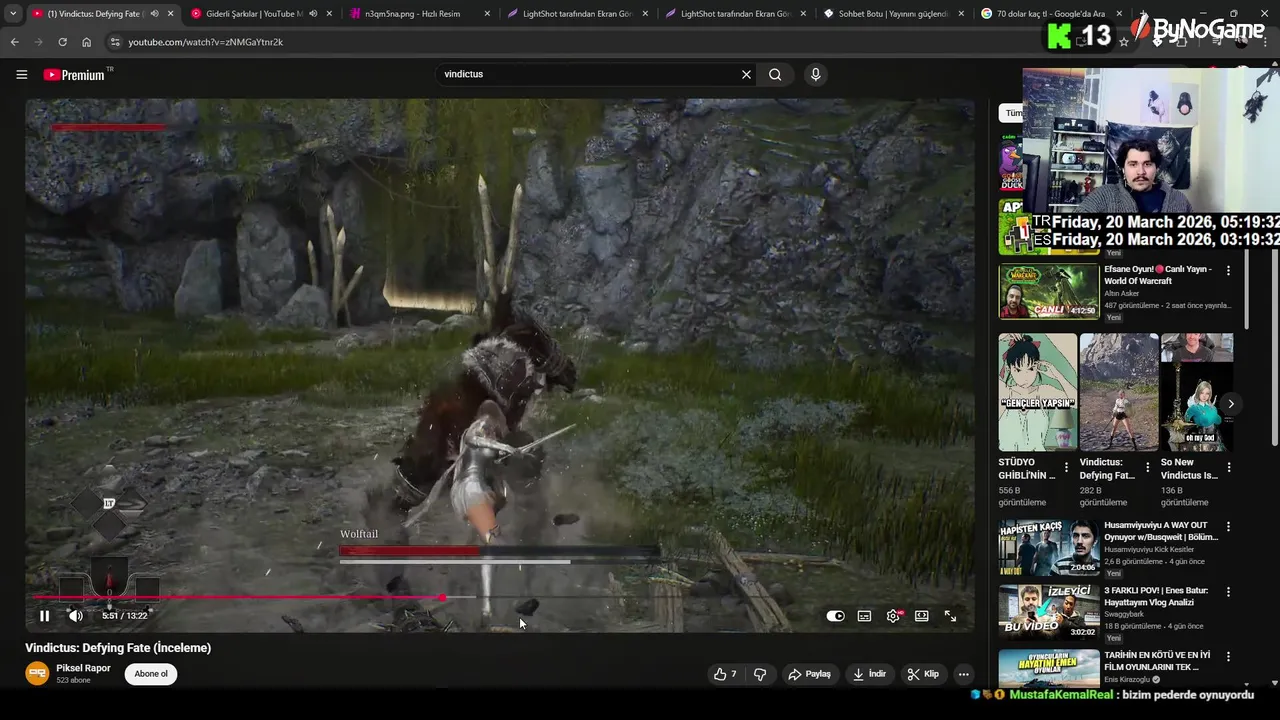Like the video with thumbs up

click(725, 674)
